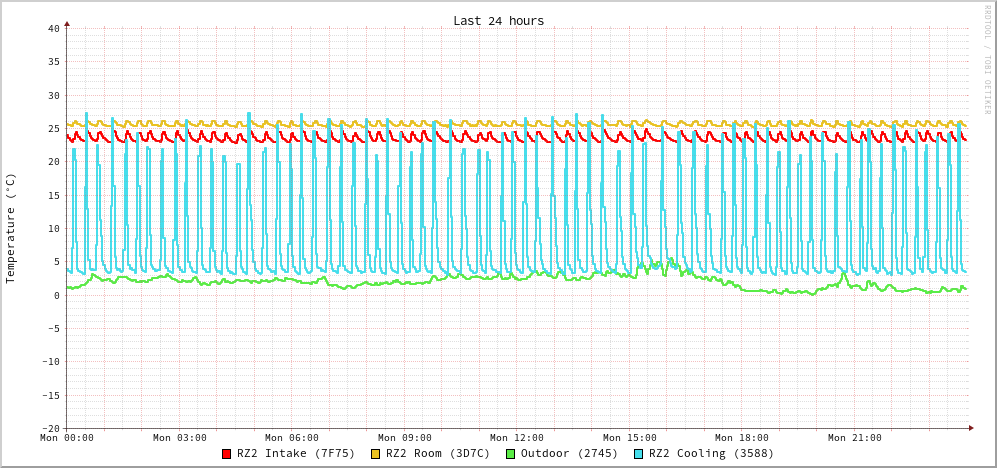Click the "Mon 00:00" time axis label

(x=67, y=438)
